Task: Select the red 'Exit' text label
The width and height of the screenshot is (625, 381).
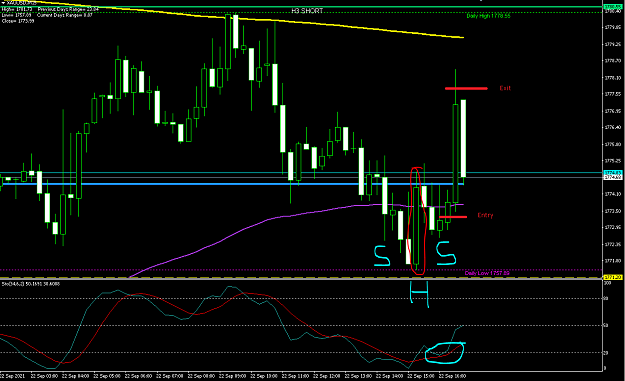Action: (505, 88)
